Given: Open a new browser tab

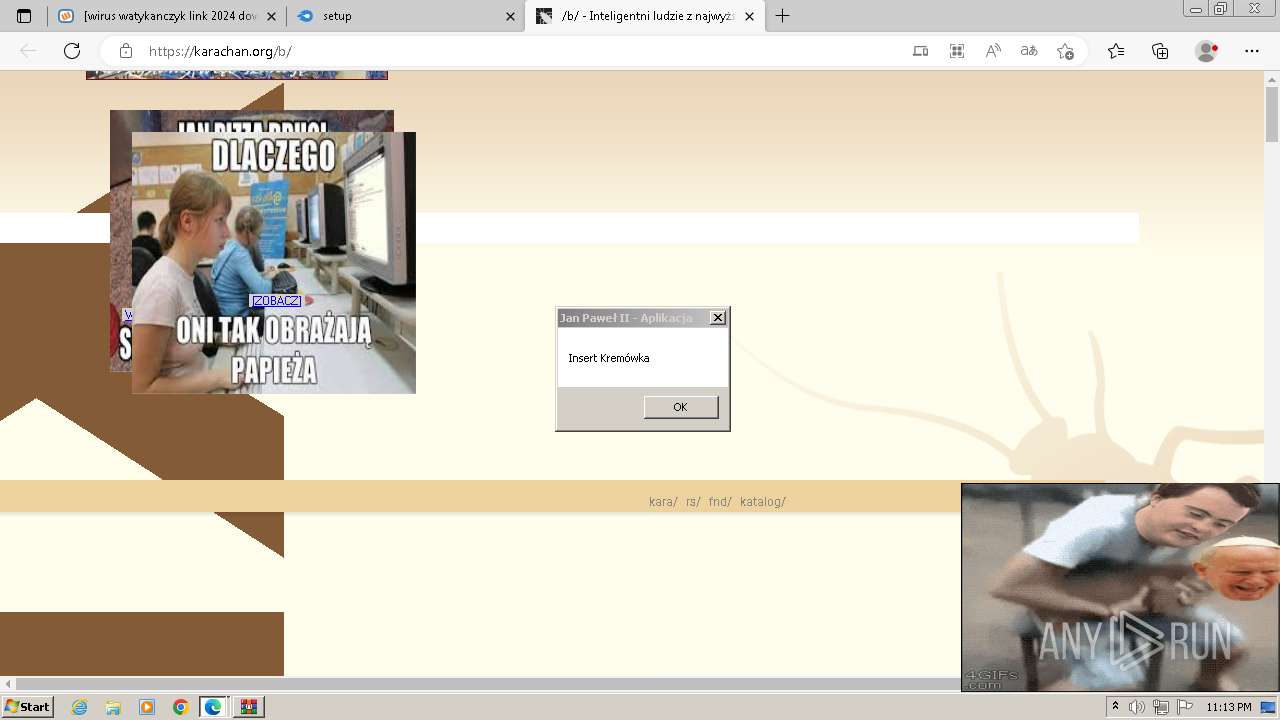Looking at the screenshot, I should coord(782,16).
